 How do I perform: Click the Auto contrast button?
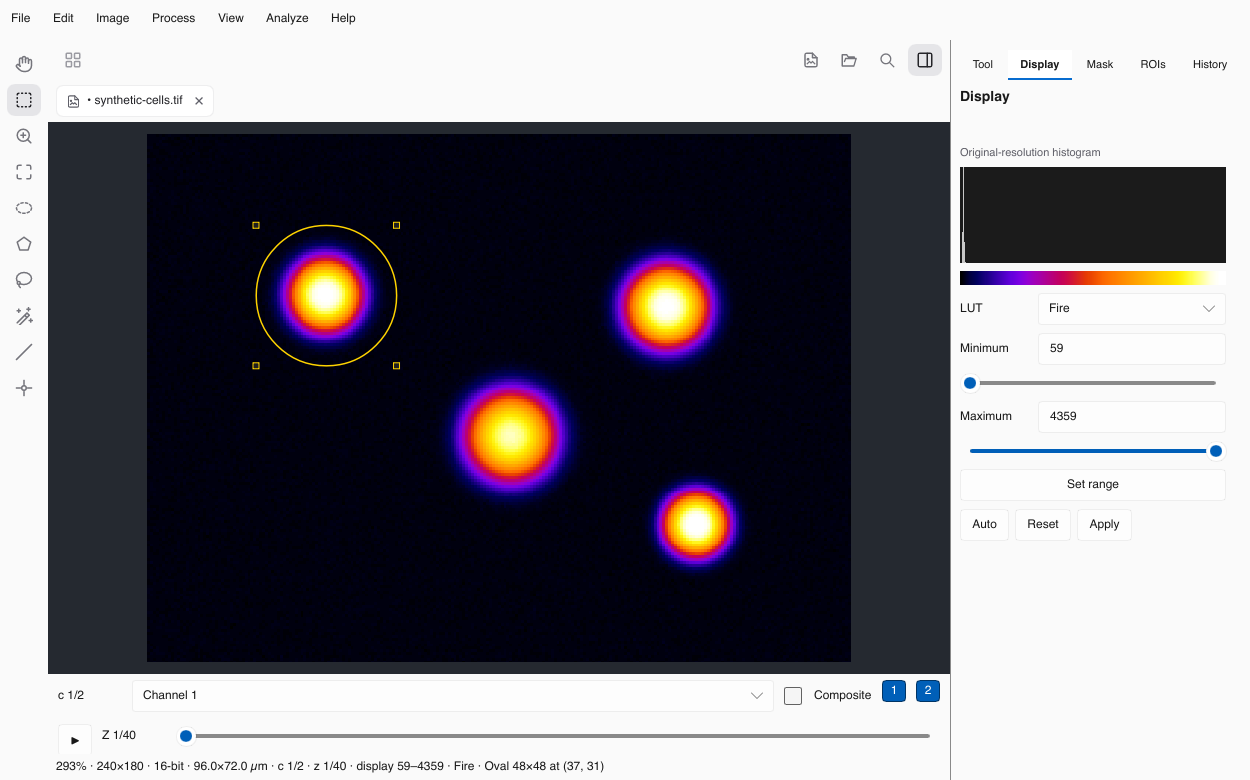coord(984,524)
